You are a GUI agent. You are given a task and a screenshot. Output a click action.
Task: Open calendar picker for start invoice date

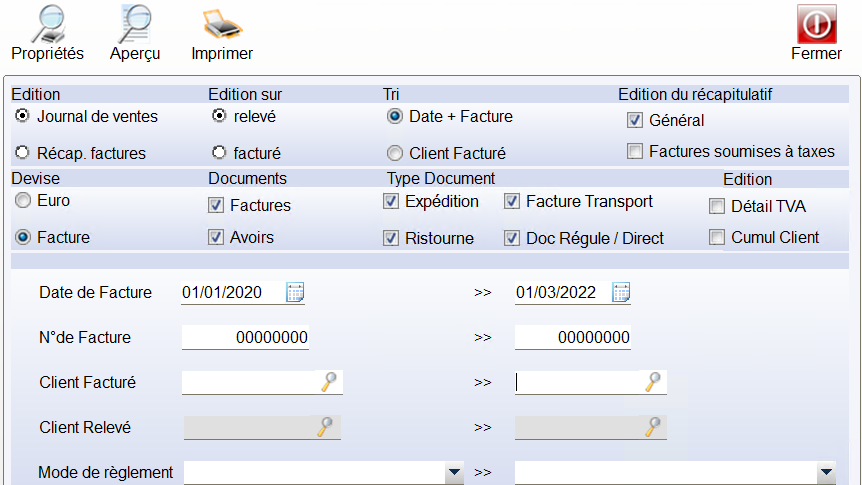coord(295,293)
